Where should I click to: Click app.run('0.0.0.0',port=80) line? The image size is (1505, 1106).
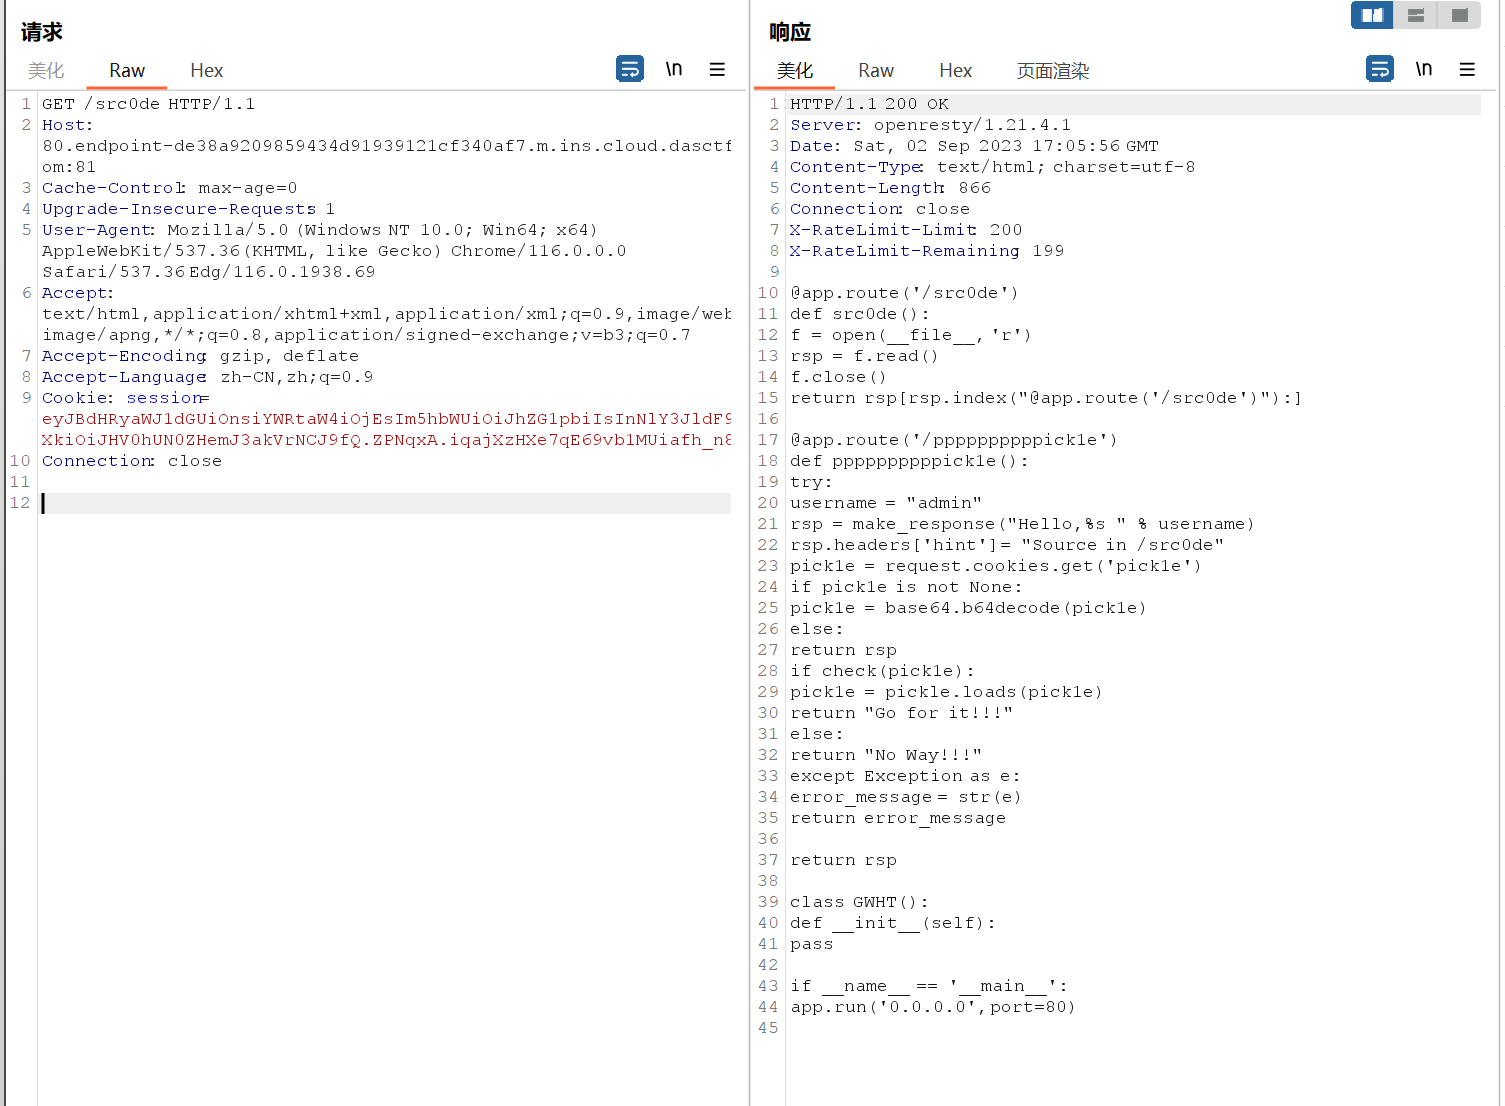tap(933, 1007)
